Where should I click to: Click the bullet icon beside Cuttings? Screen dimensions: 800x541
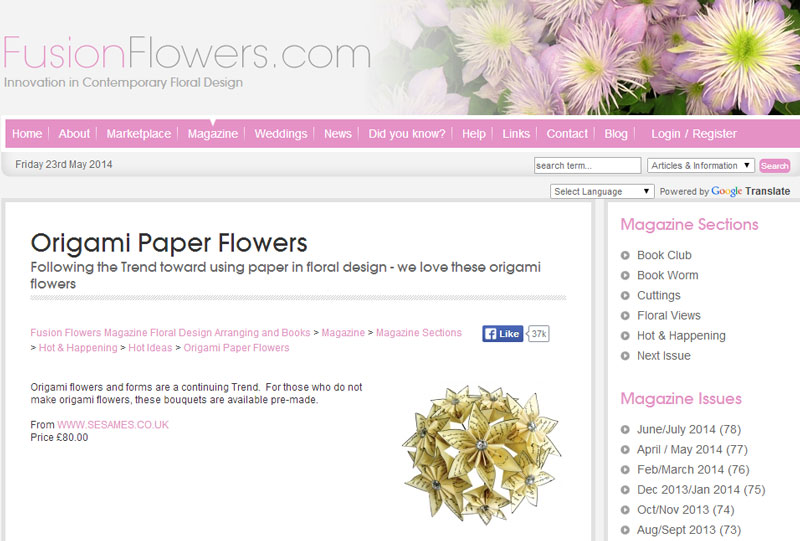tap(625, 296)
